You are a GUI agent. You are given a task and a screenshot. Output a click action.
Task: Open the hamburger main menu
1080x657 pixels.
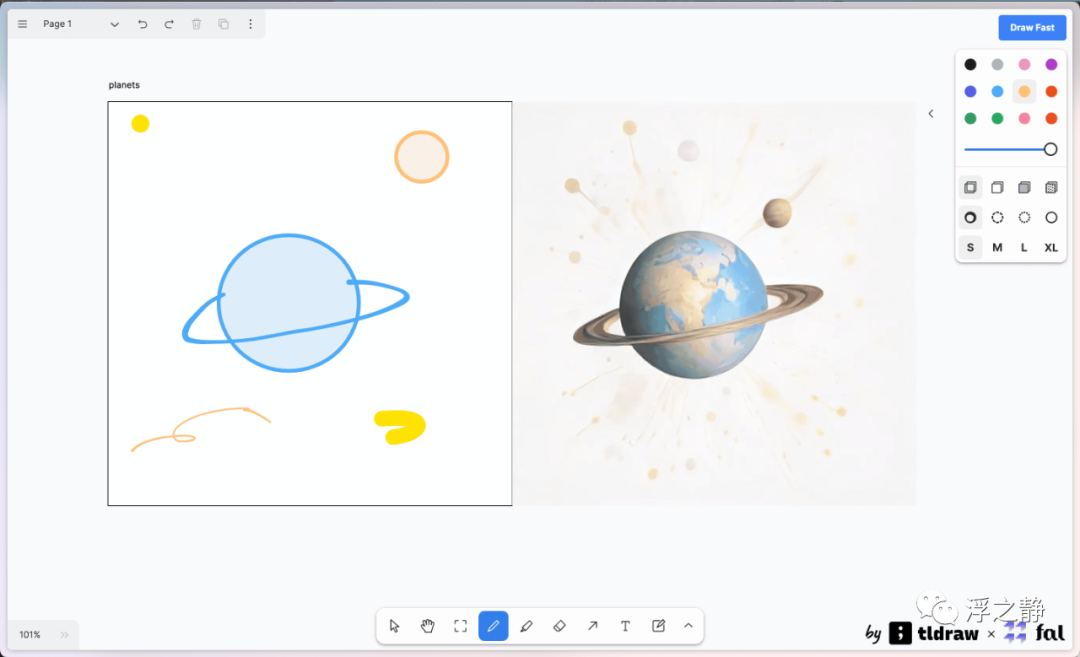tap(23, 24)
